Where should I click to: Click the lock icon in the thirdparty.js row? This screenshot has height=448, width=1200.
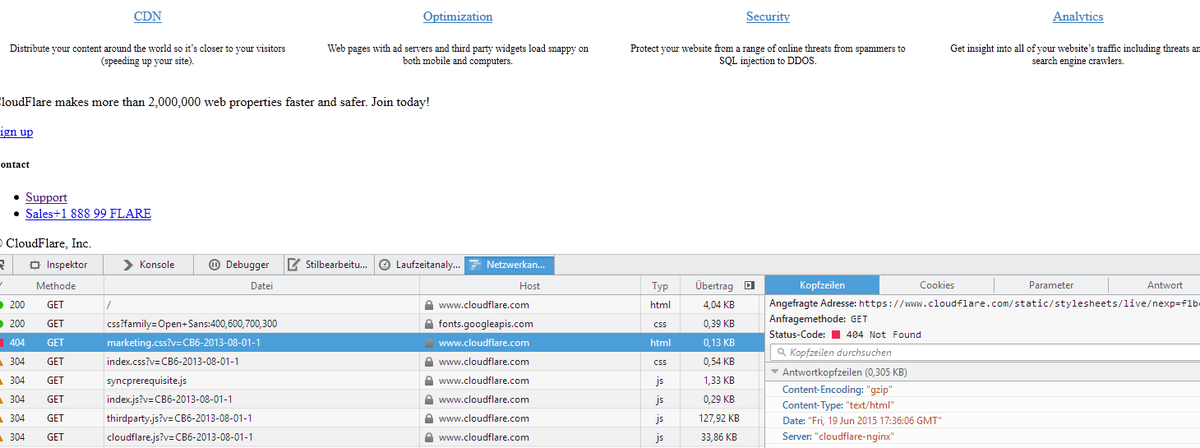point(429,418)
